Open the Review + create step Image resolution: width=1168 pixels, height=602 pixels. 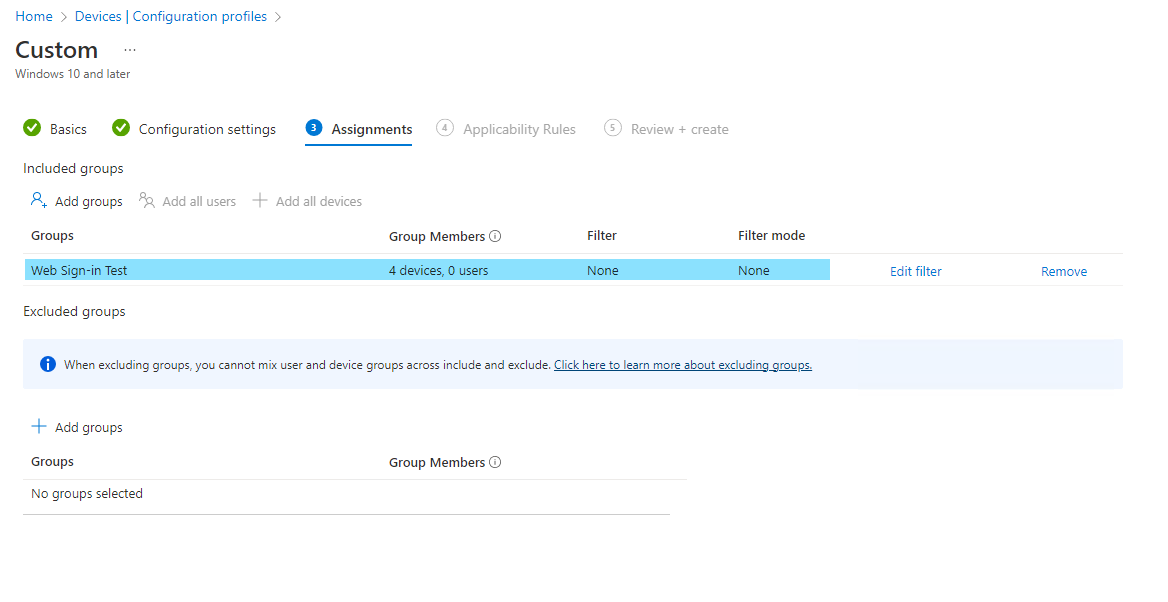click(x=679, y=129)
